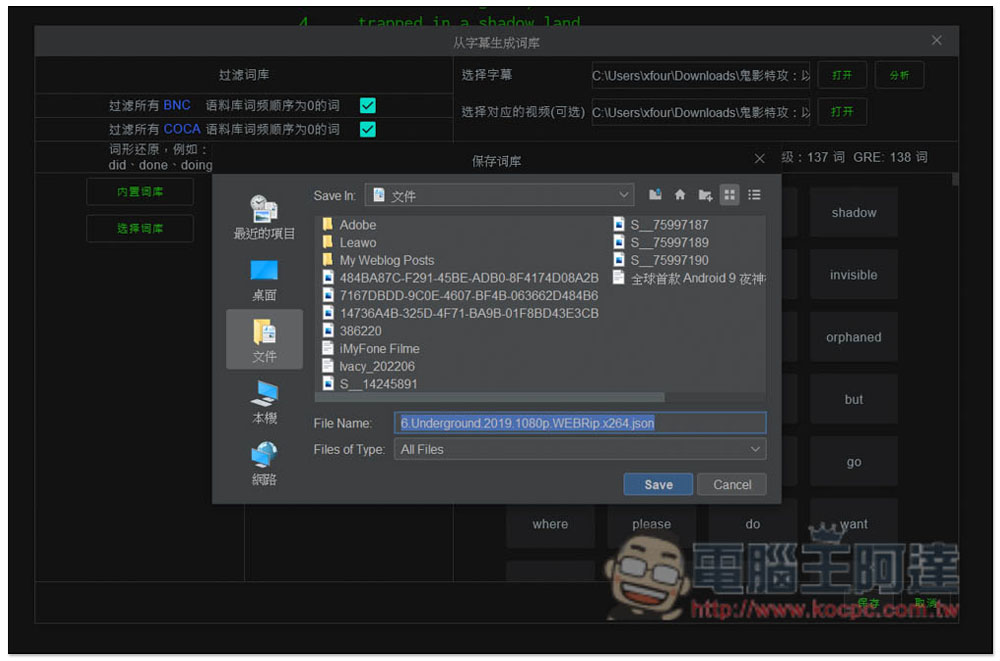Open Desktop (桌面) shortcut

pos(264,279)
